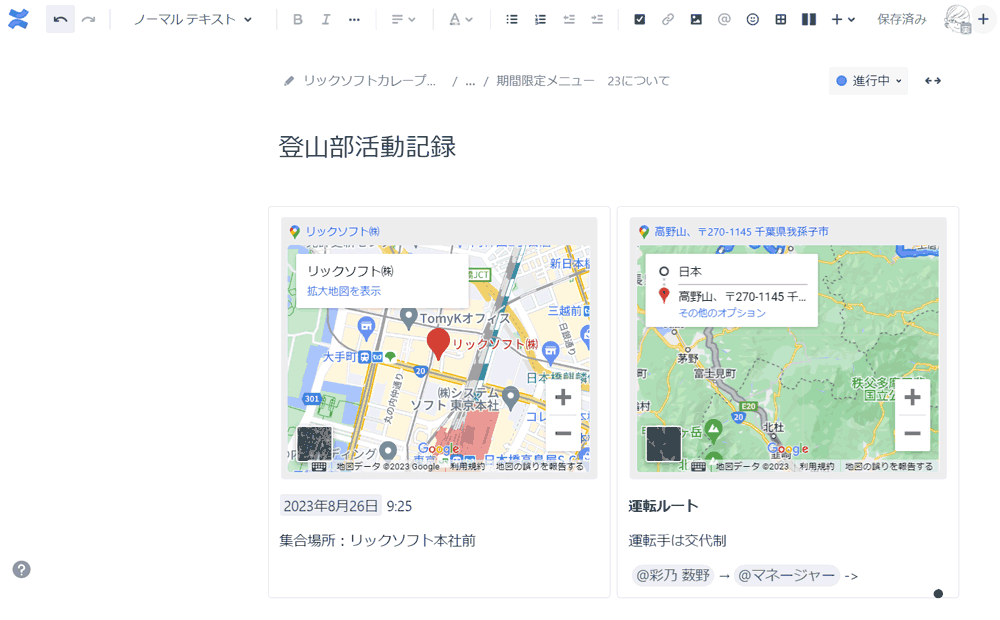Click the 集合場所：リックソフト本社前 text

378,541
